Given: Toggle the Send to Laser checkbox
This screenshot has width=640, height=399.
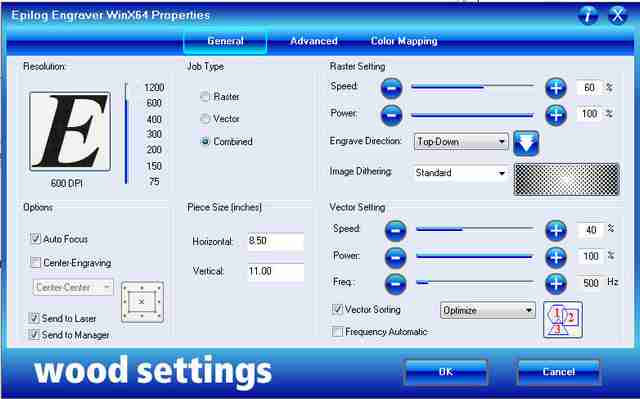Looking at the screenshot, I should 33,318.
